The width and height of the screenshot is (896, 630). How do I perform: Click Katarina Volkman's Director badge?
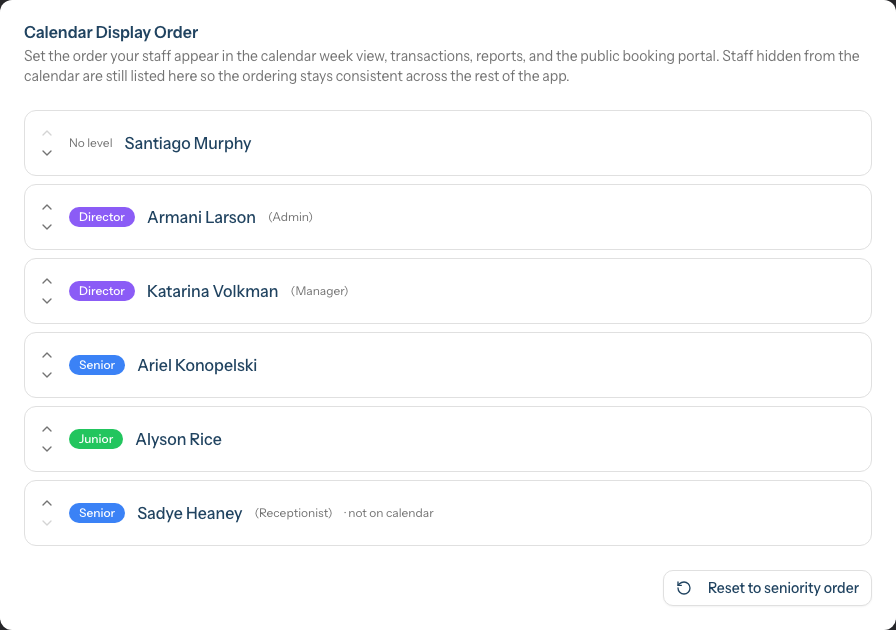(x=102, y=291)
